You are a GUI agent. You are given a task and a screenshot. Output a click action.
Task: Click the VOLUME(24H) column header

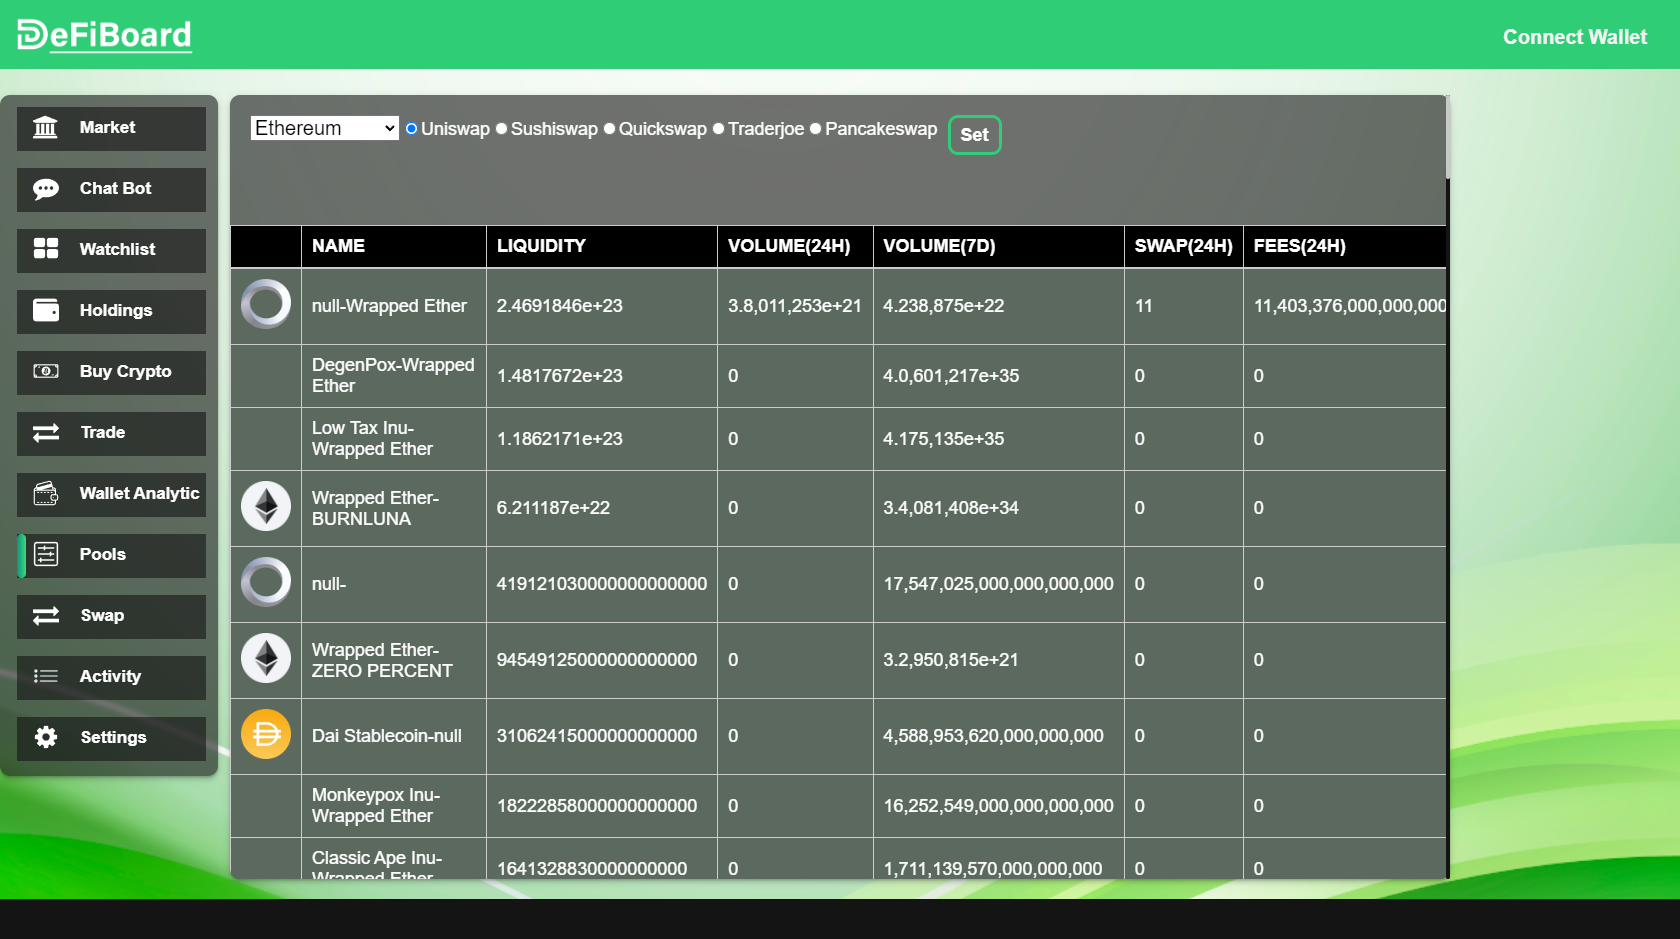coord(795,246)
